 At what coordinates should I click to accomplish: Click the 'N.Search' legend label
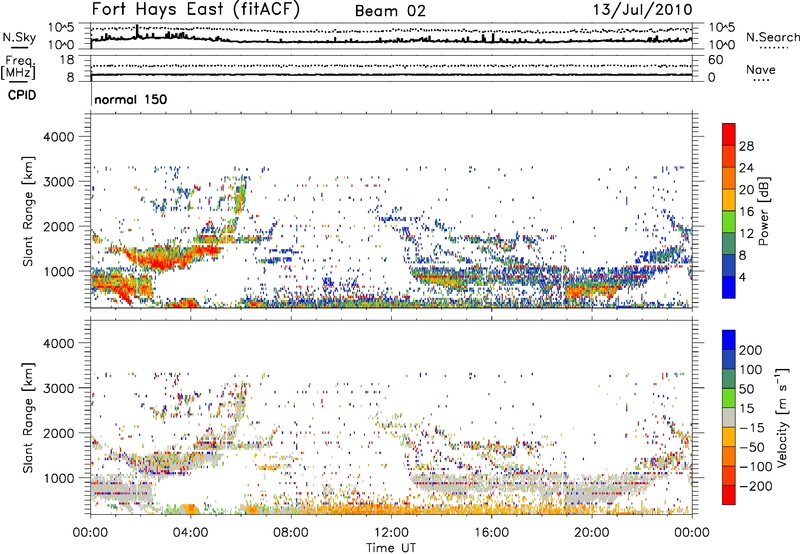click(x=772, y=37)
